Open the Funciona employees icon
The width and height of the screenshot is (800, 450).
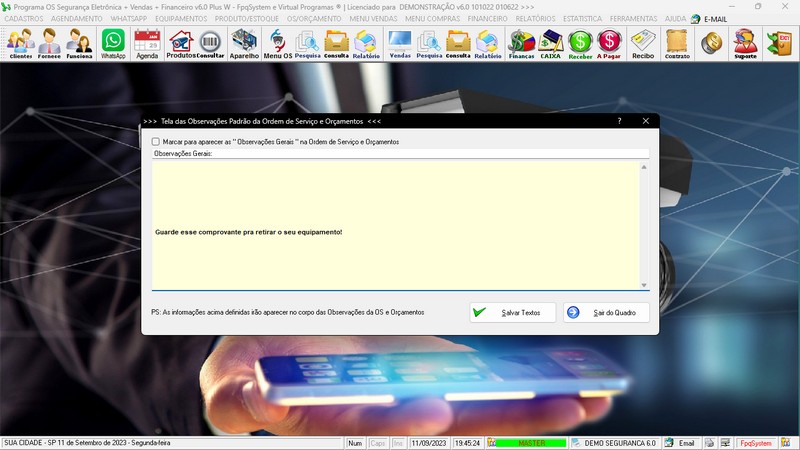(x=80, y=43)
